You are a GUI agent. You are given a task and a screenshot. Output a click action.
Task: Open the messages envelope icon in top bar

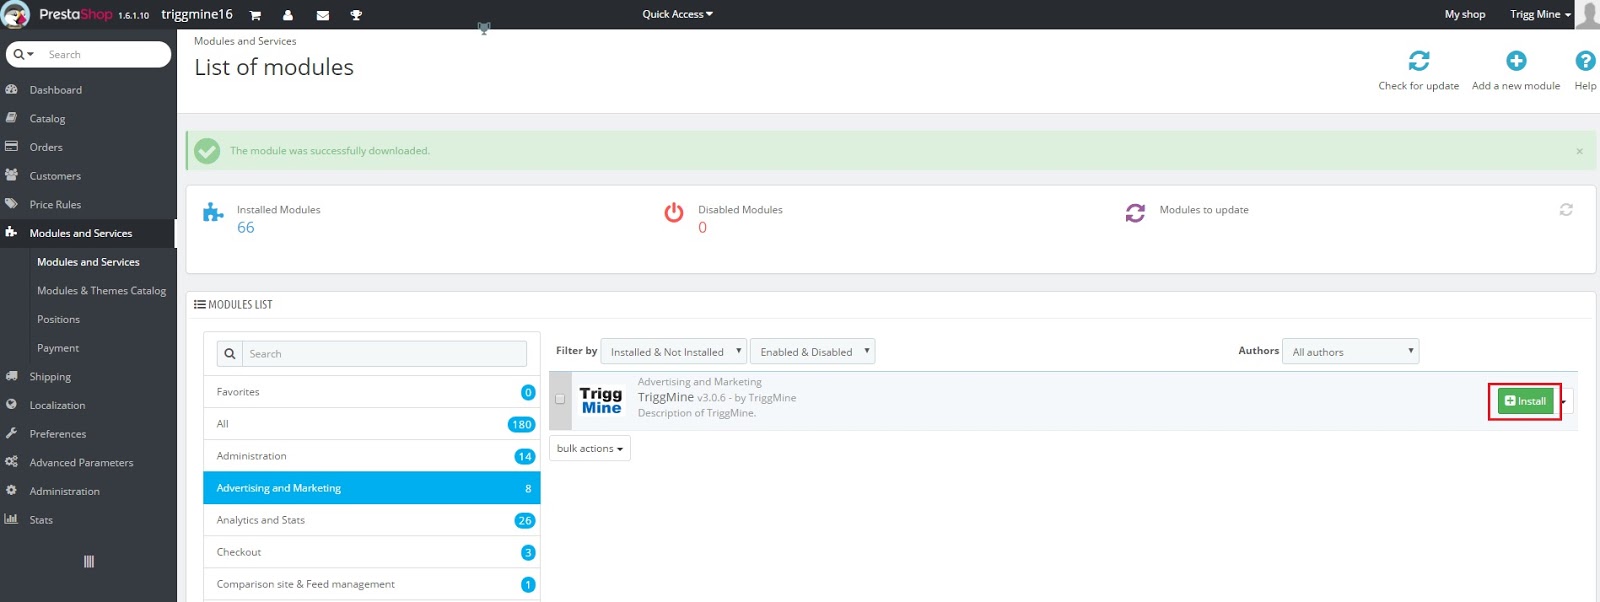(322, 15)
